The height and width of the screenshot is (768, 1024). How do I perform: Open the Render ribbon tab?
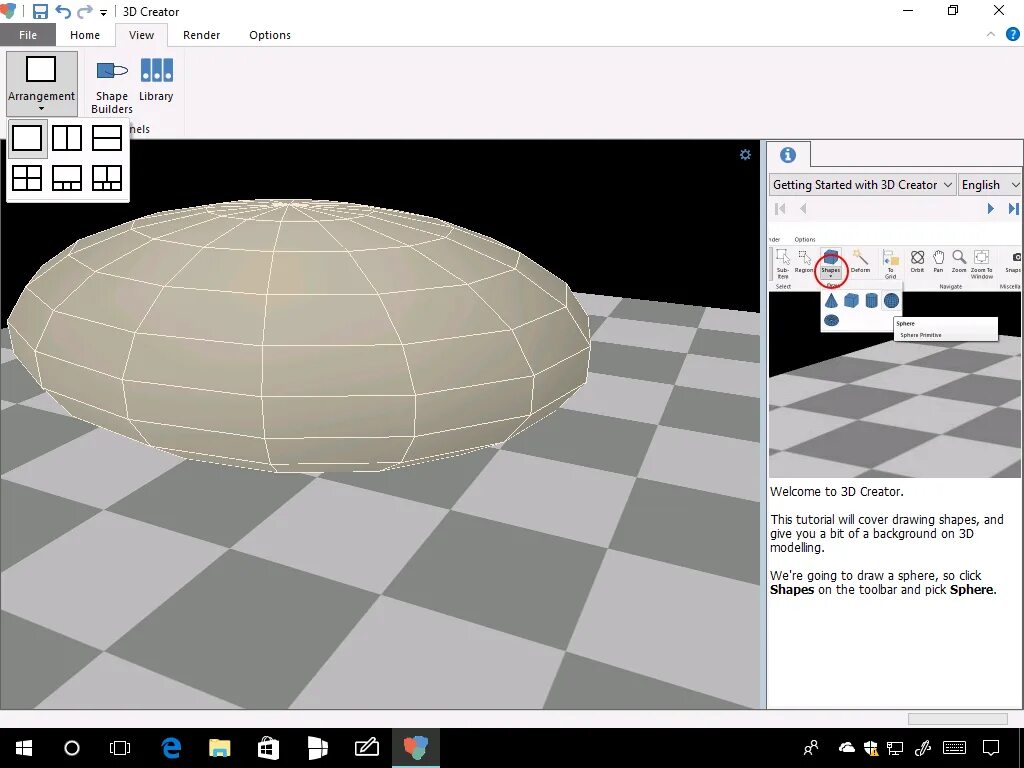click(201, 35)
